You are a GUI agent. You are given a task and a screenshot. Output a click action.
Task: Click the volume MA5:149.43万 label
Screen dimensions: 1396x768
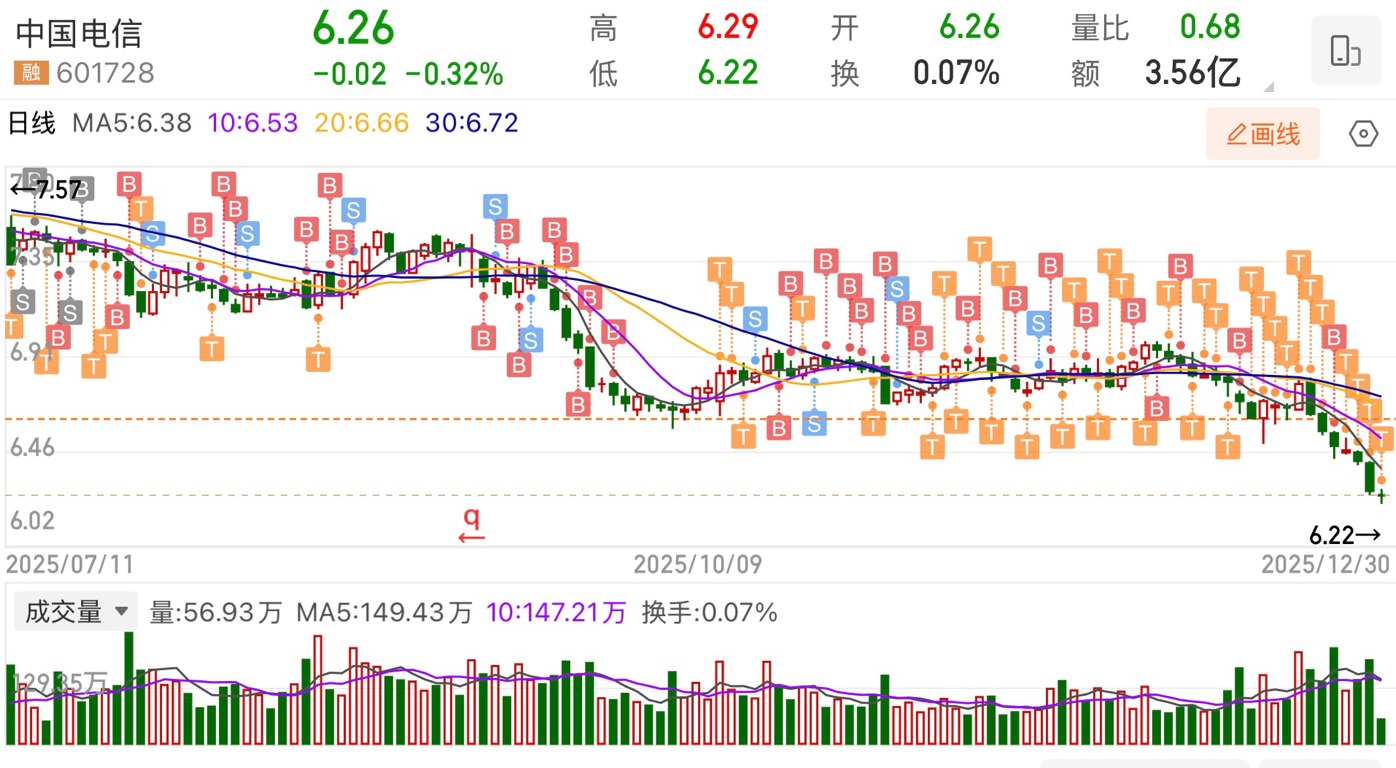pyautogui.click(x=384, y=612)
